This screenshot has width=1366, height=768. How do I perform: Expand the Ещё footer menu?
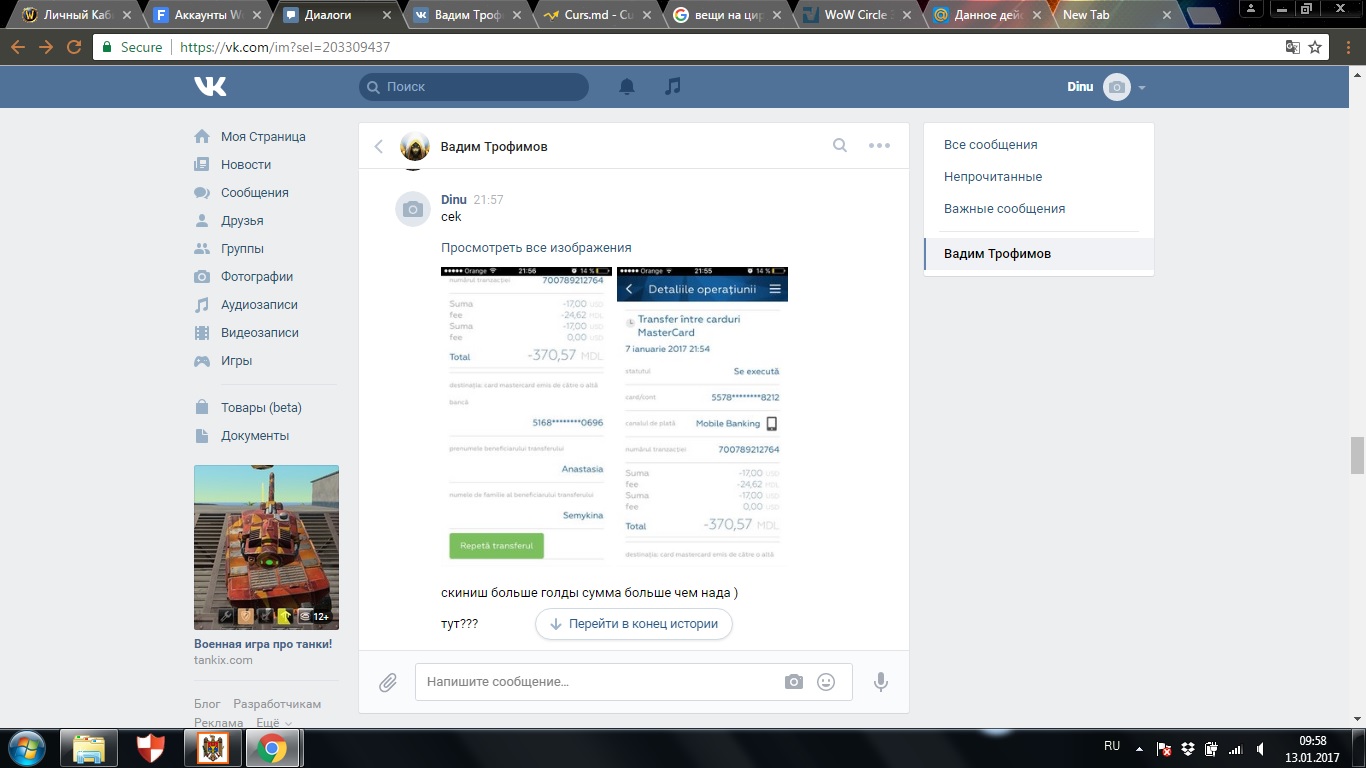(273, 722)
